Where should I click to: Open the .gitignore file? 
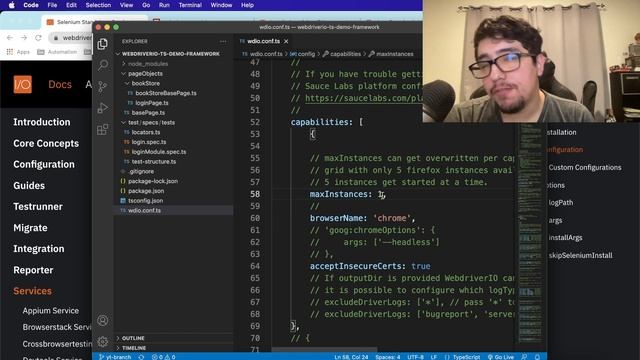click(x=141, y=171)
